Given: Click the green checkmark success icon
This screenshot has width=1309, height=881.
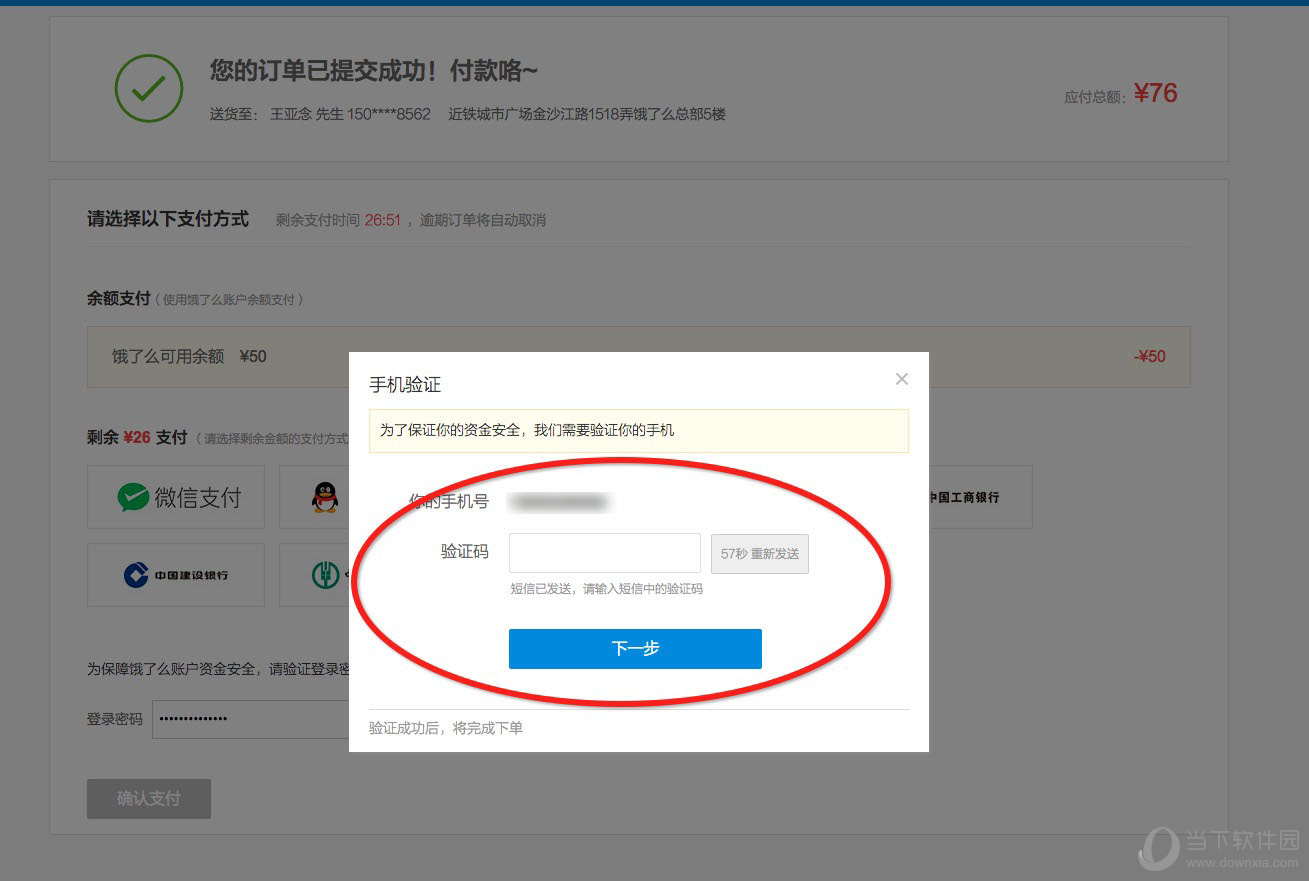Looking at the screenshot, I should (x=149, y=89).
